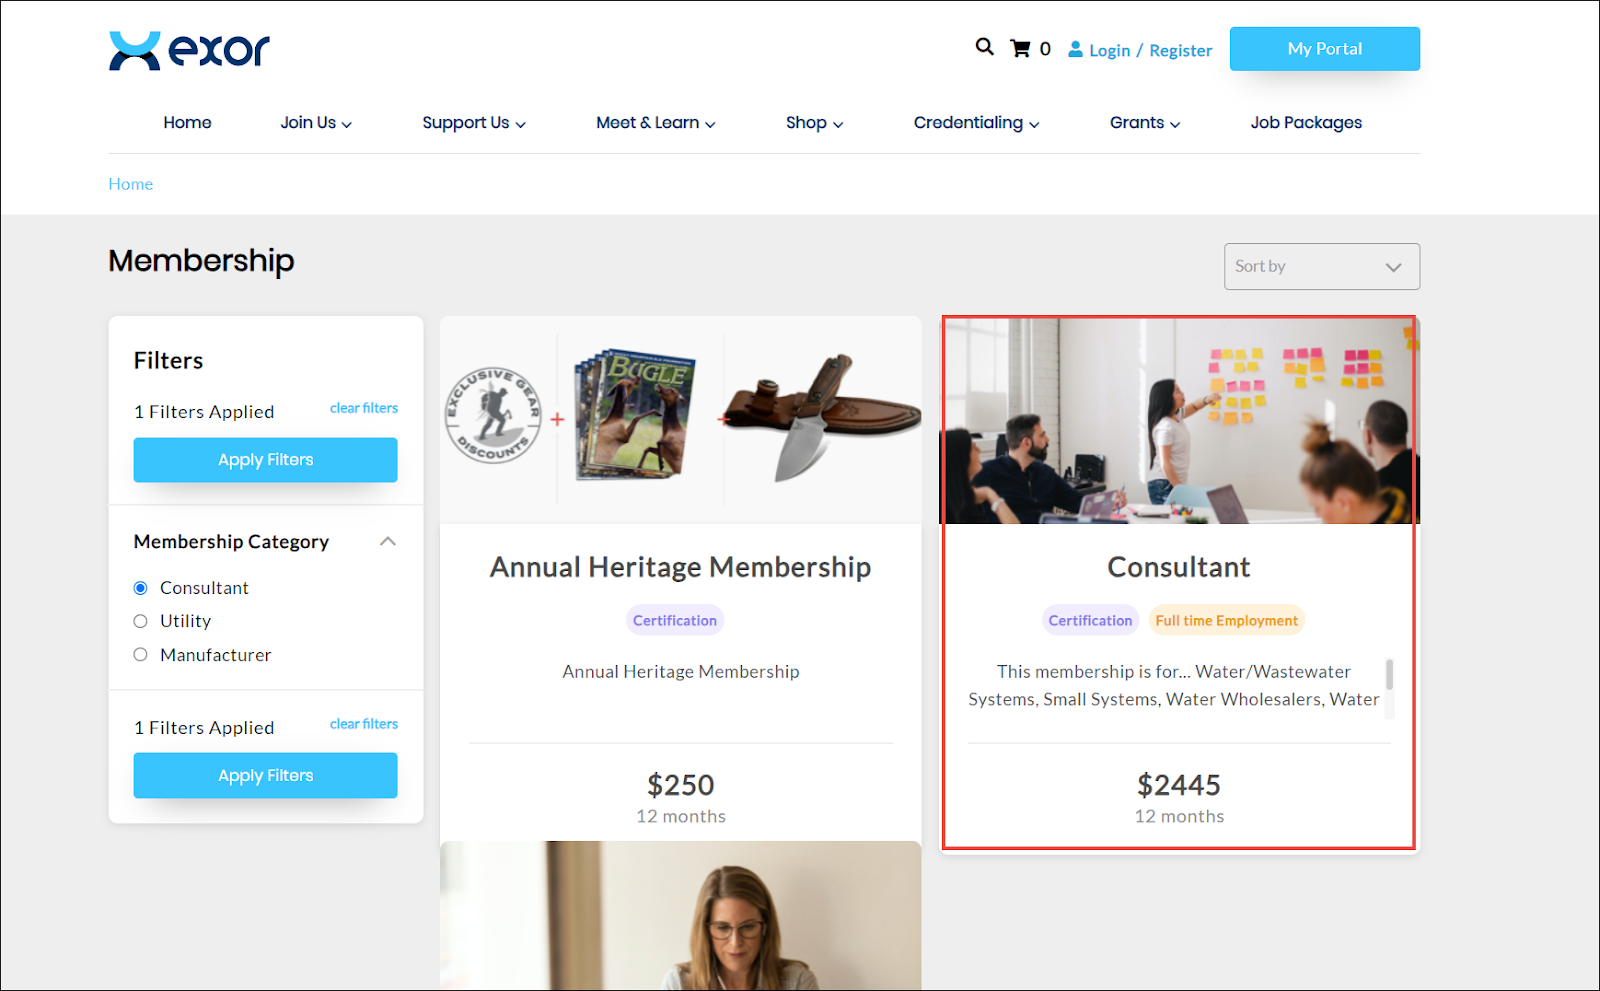Click the search magnifier icon
The image size is (1600, 991).
(x=985, y=47)
